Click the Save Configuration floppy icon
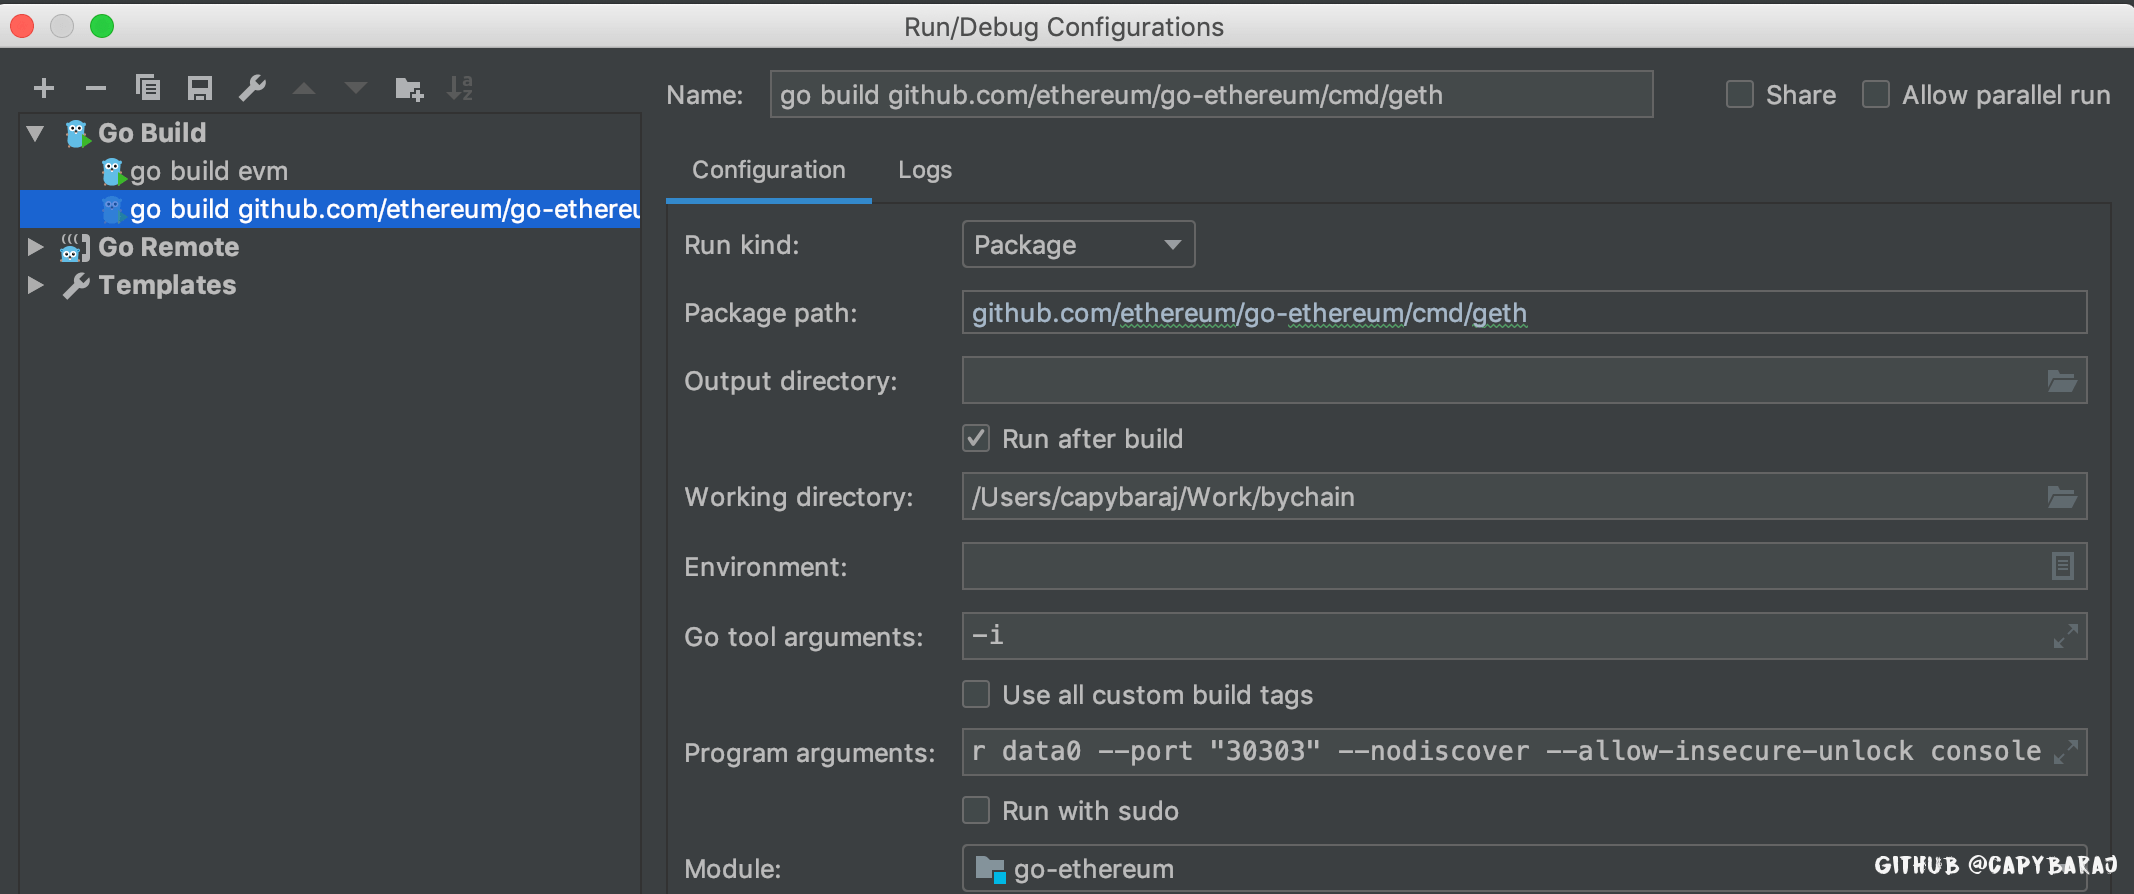2134x894 pixels. [x=200, y=88]
